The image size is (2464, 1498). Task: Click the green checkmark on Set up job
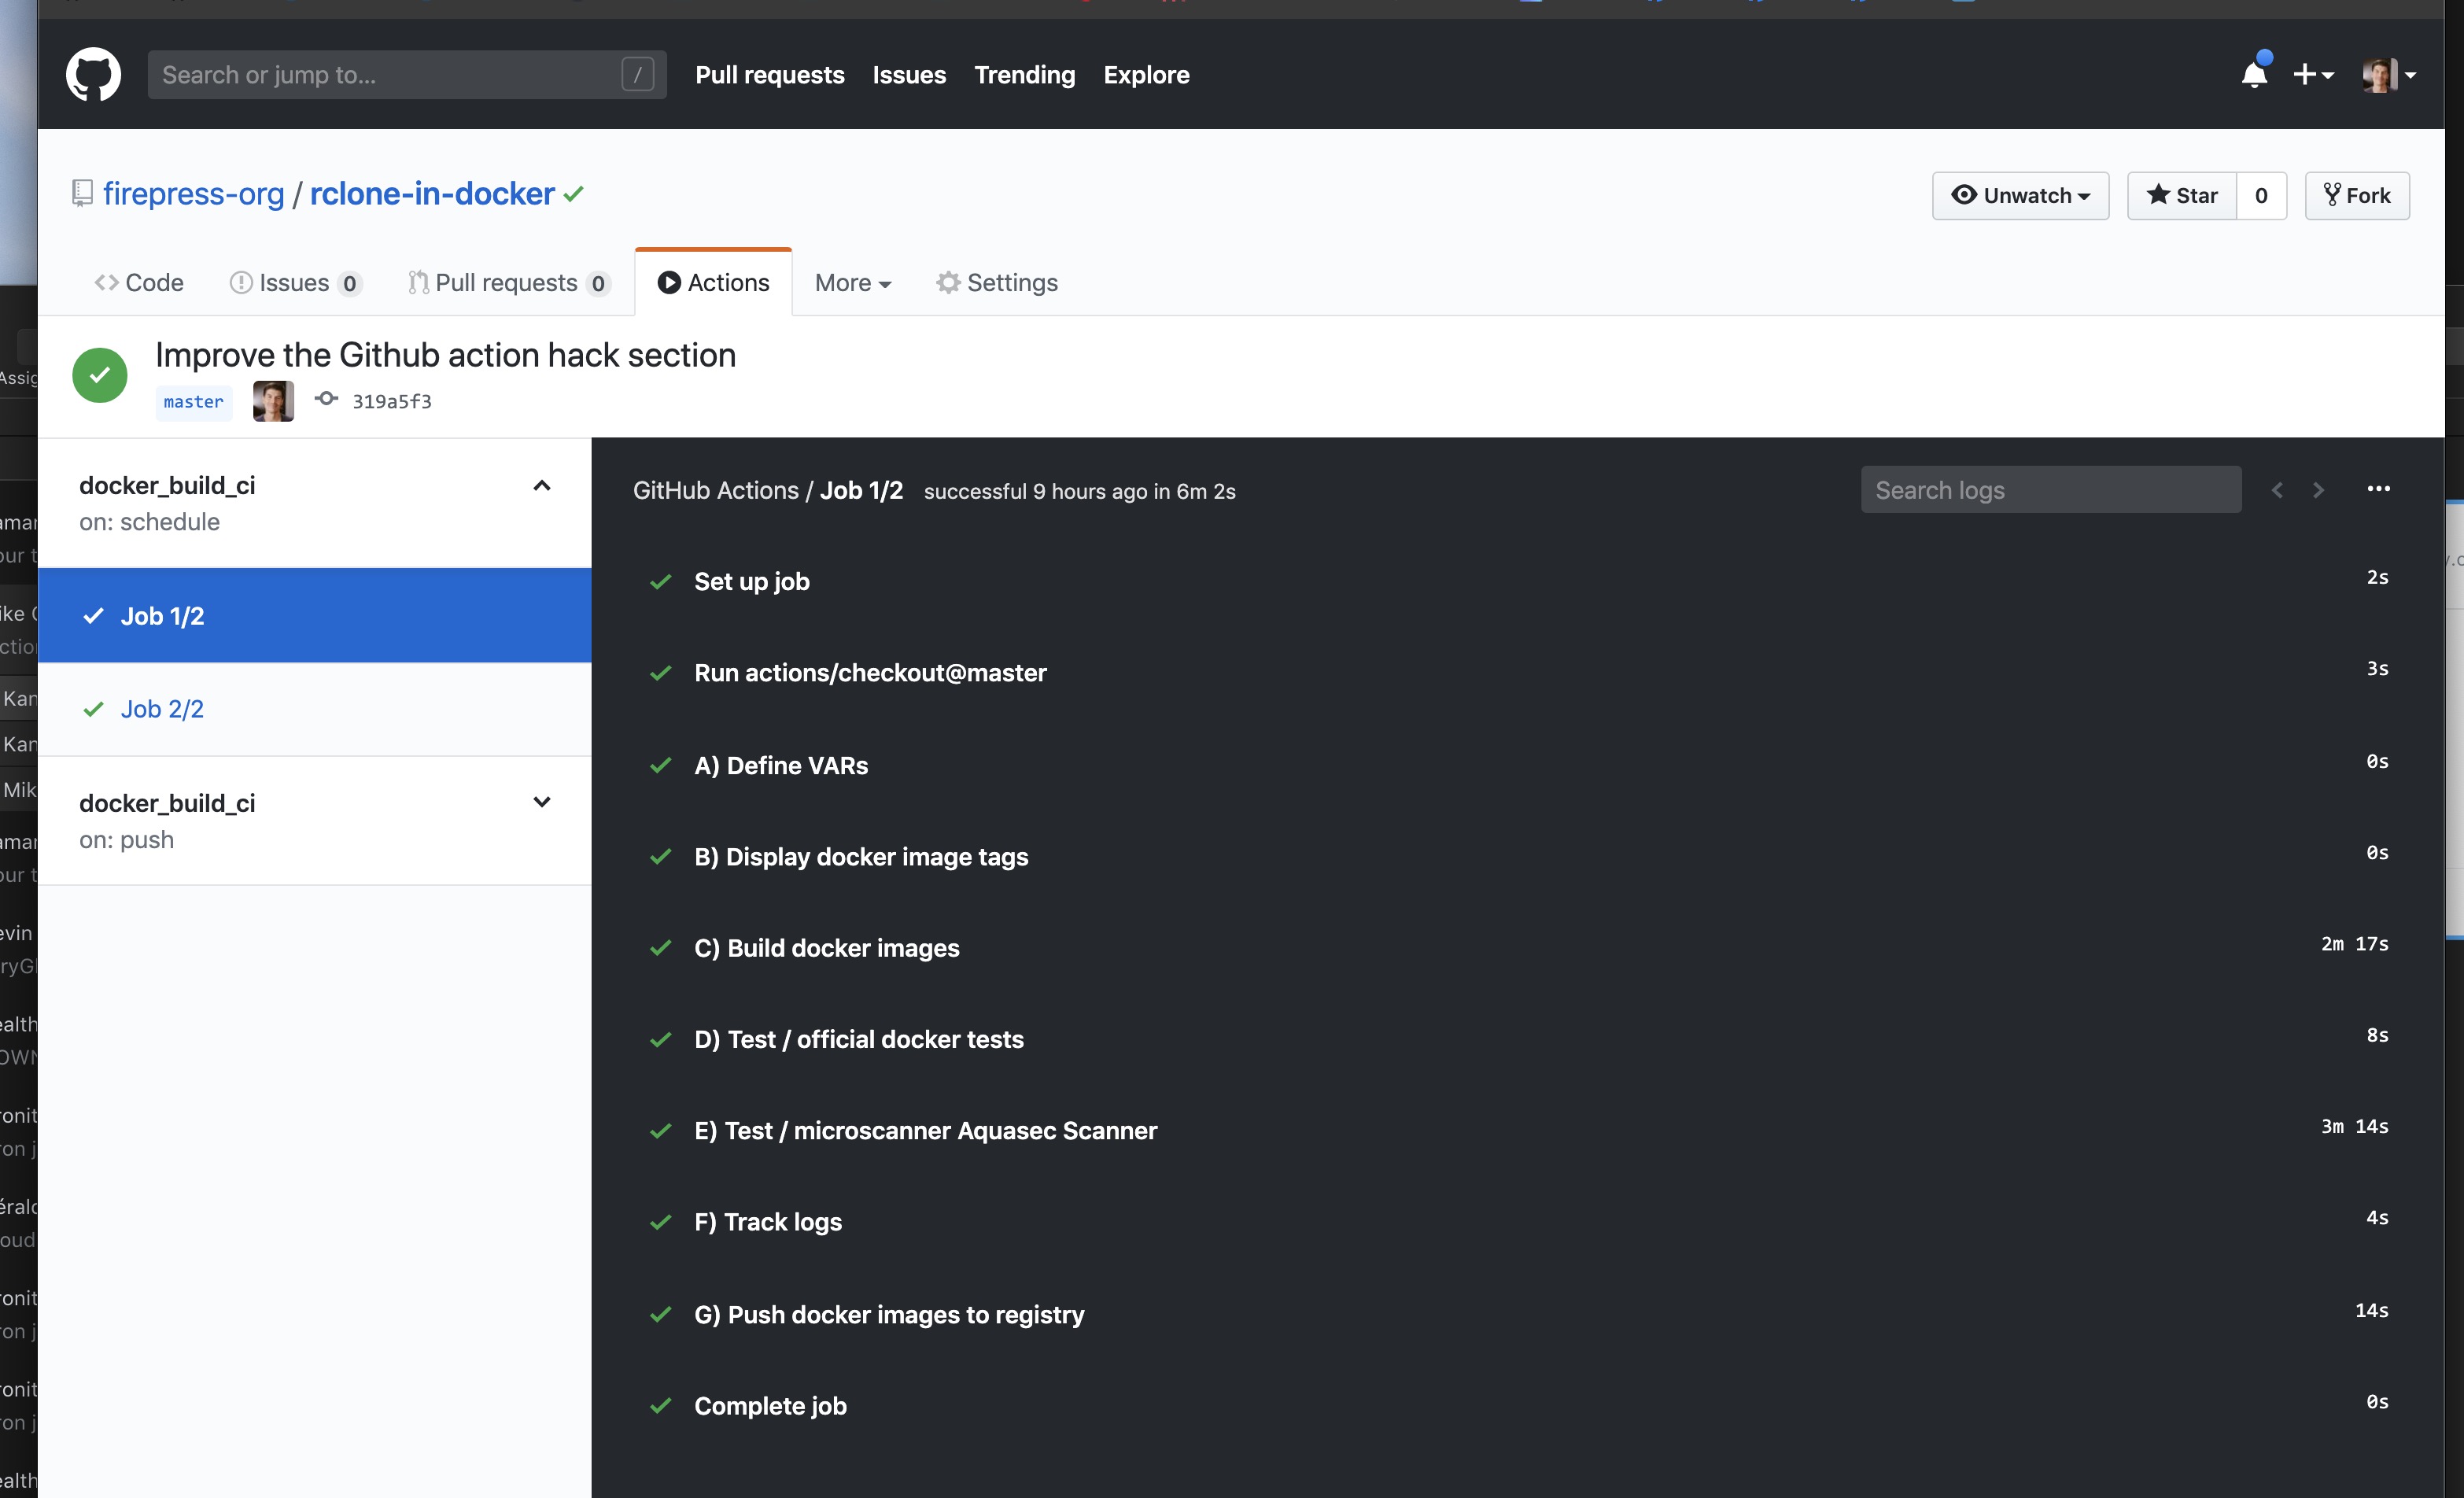[660, 582]
